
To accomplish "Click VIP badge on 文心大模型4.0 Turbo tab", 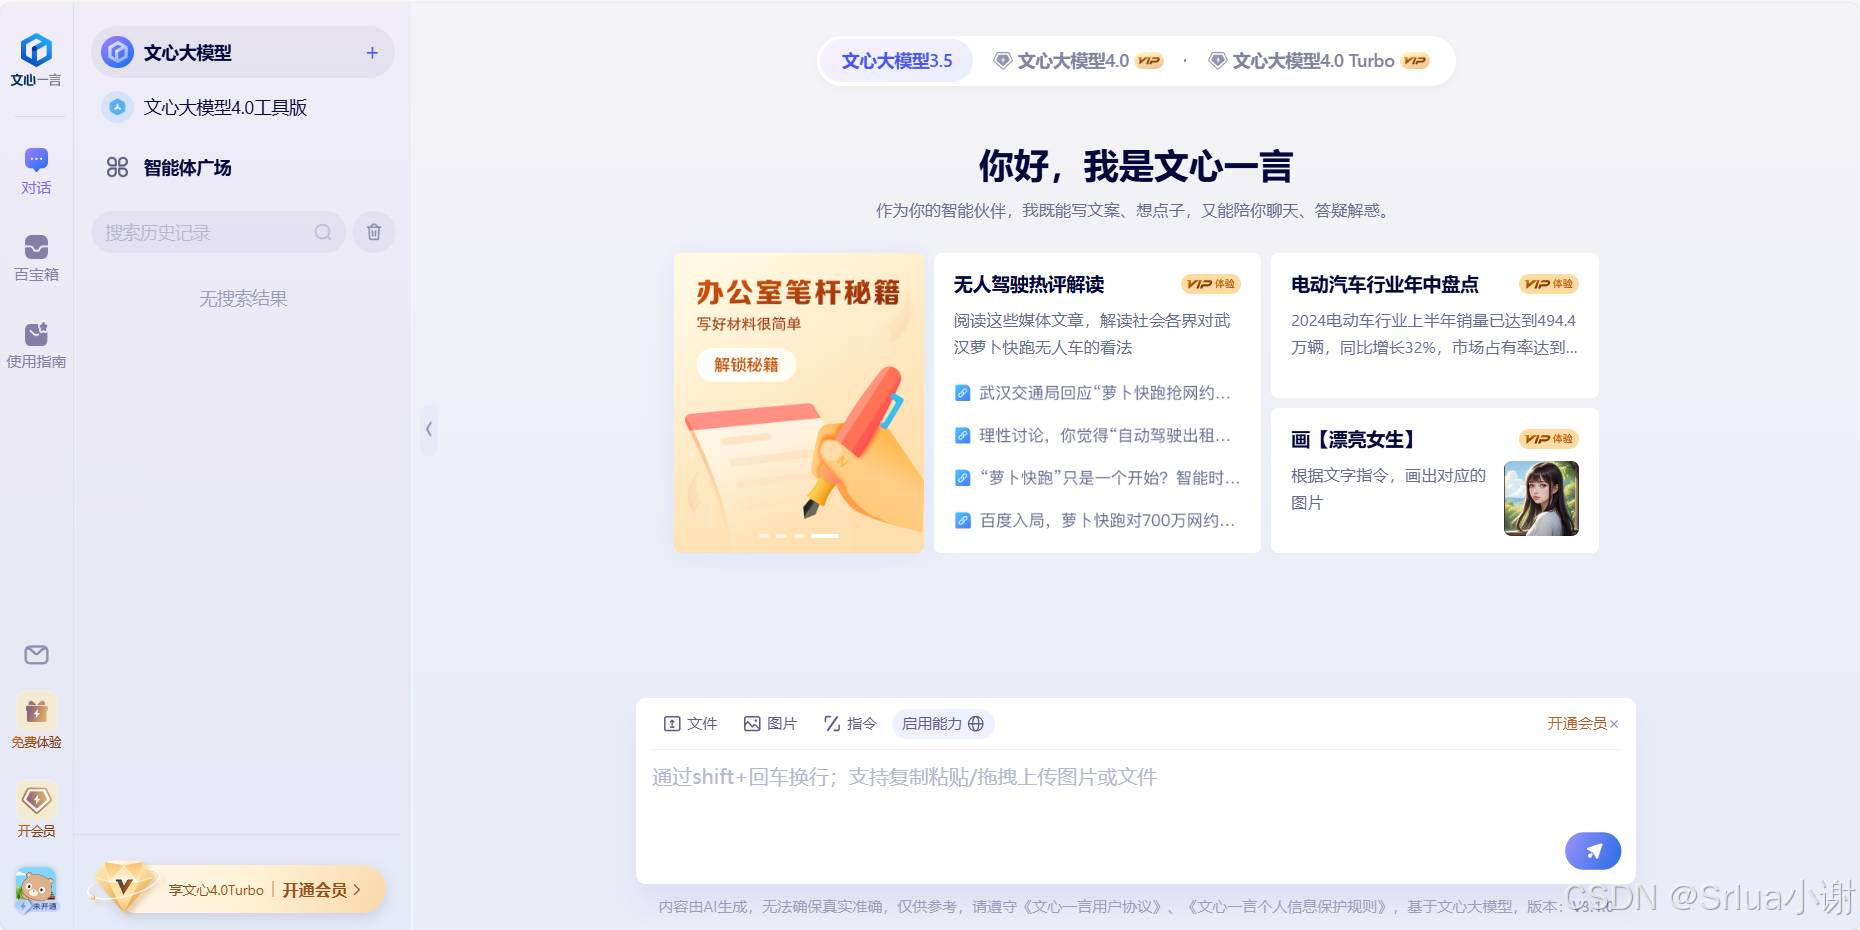I will click(x=1415, y=61).
